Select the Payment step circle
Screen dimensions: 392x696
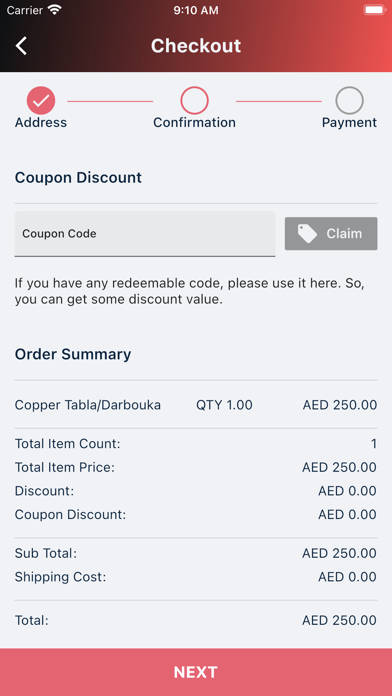click(349, 101)
